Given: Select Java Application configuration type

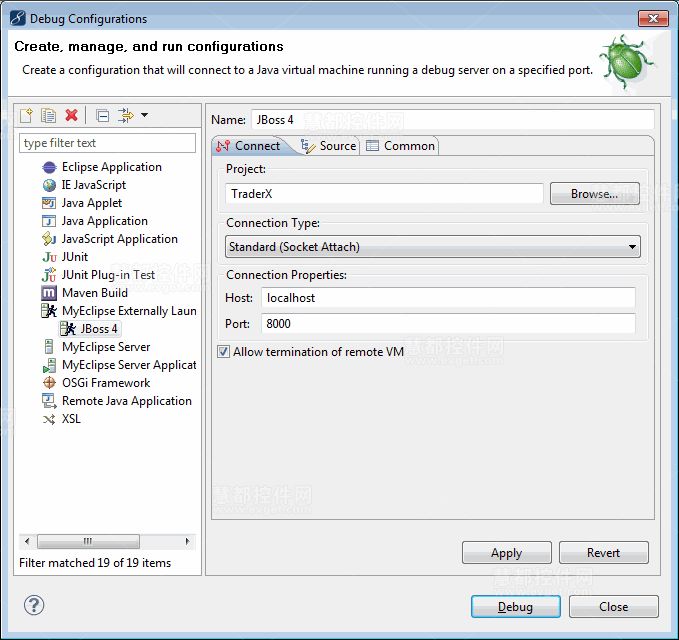Looking at the screenshot, I should [105, 221].
